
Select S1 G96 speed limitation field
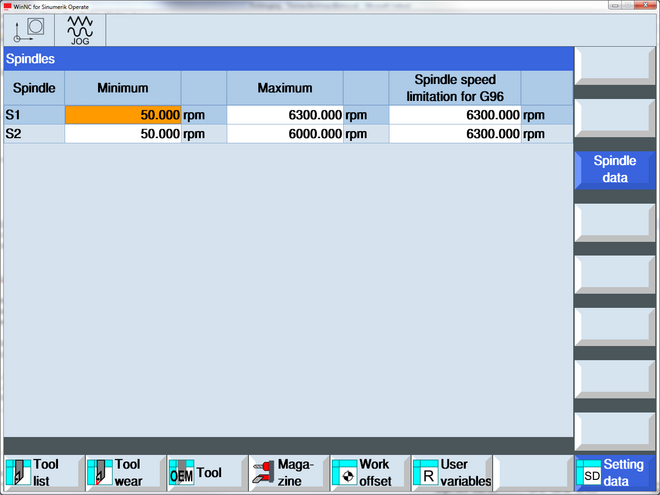[x=454, y=115]
